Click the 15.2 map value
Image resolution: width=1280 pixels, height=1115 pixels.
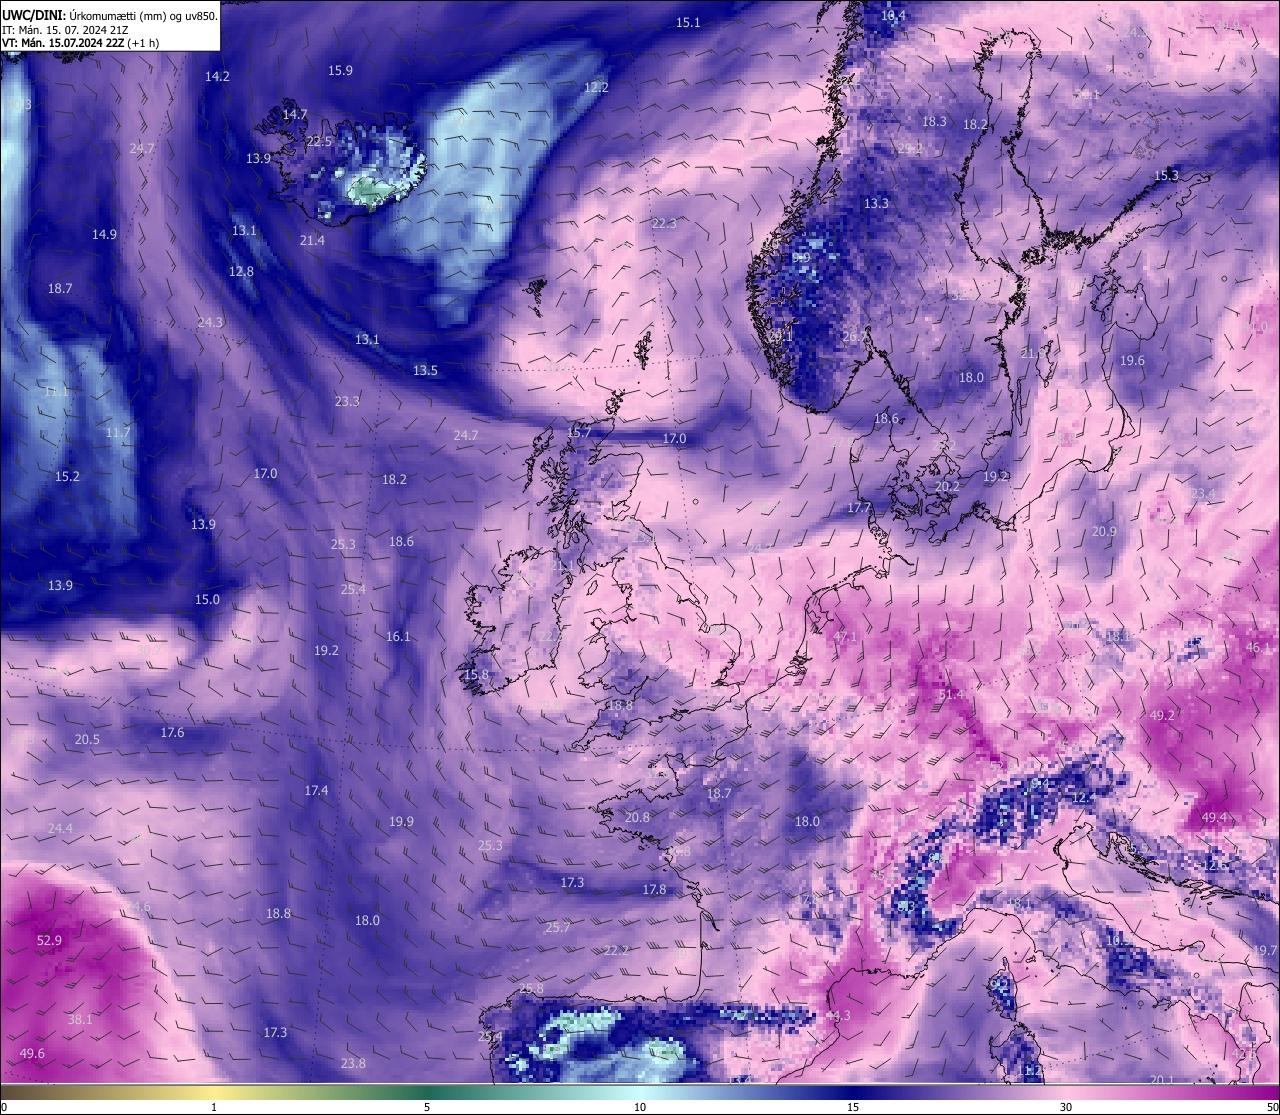(67, 476)
